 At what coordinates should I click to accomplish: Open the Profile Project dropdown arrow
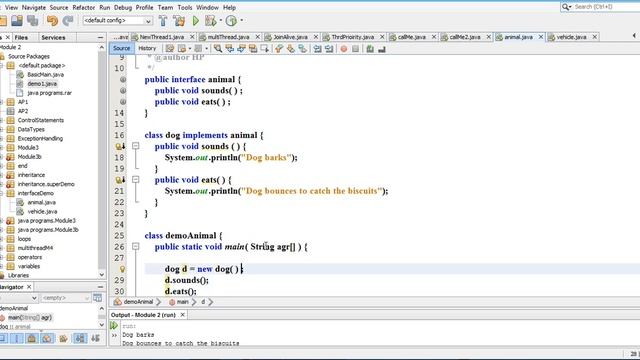pos(242,20)
